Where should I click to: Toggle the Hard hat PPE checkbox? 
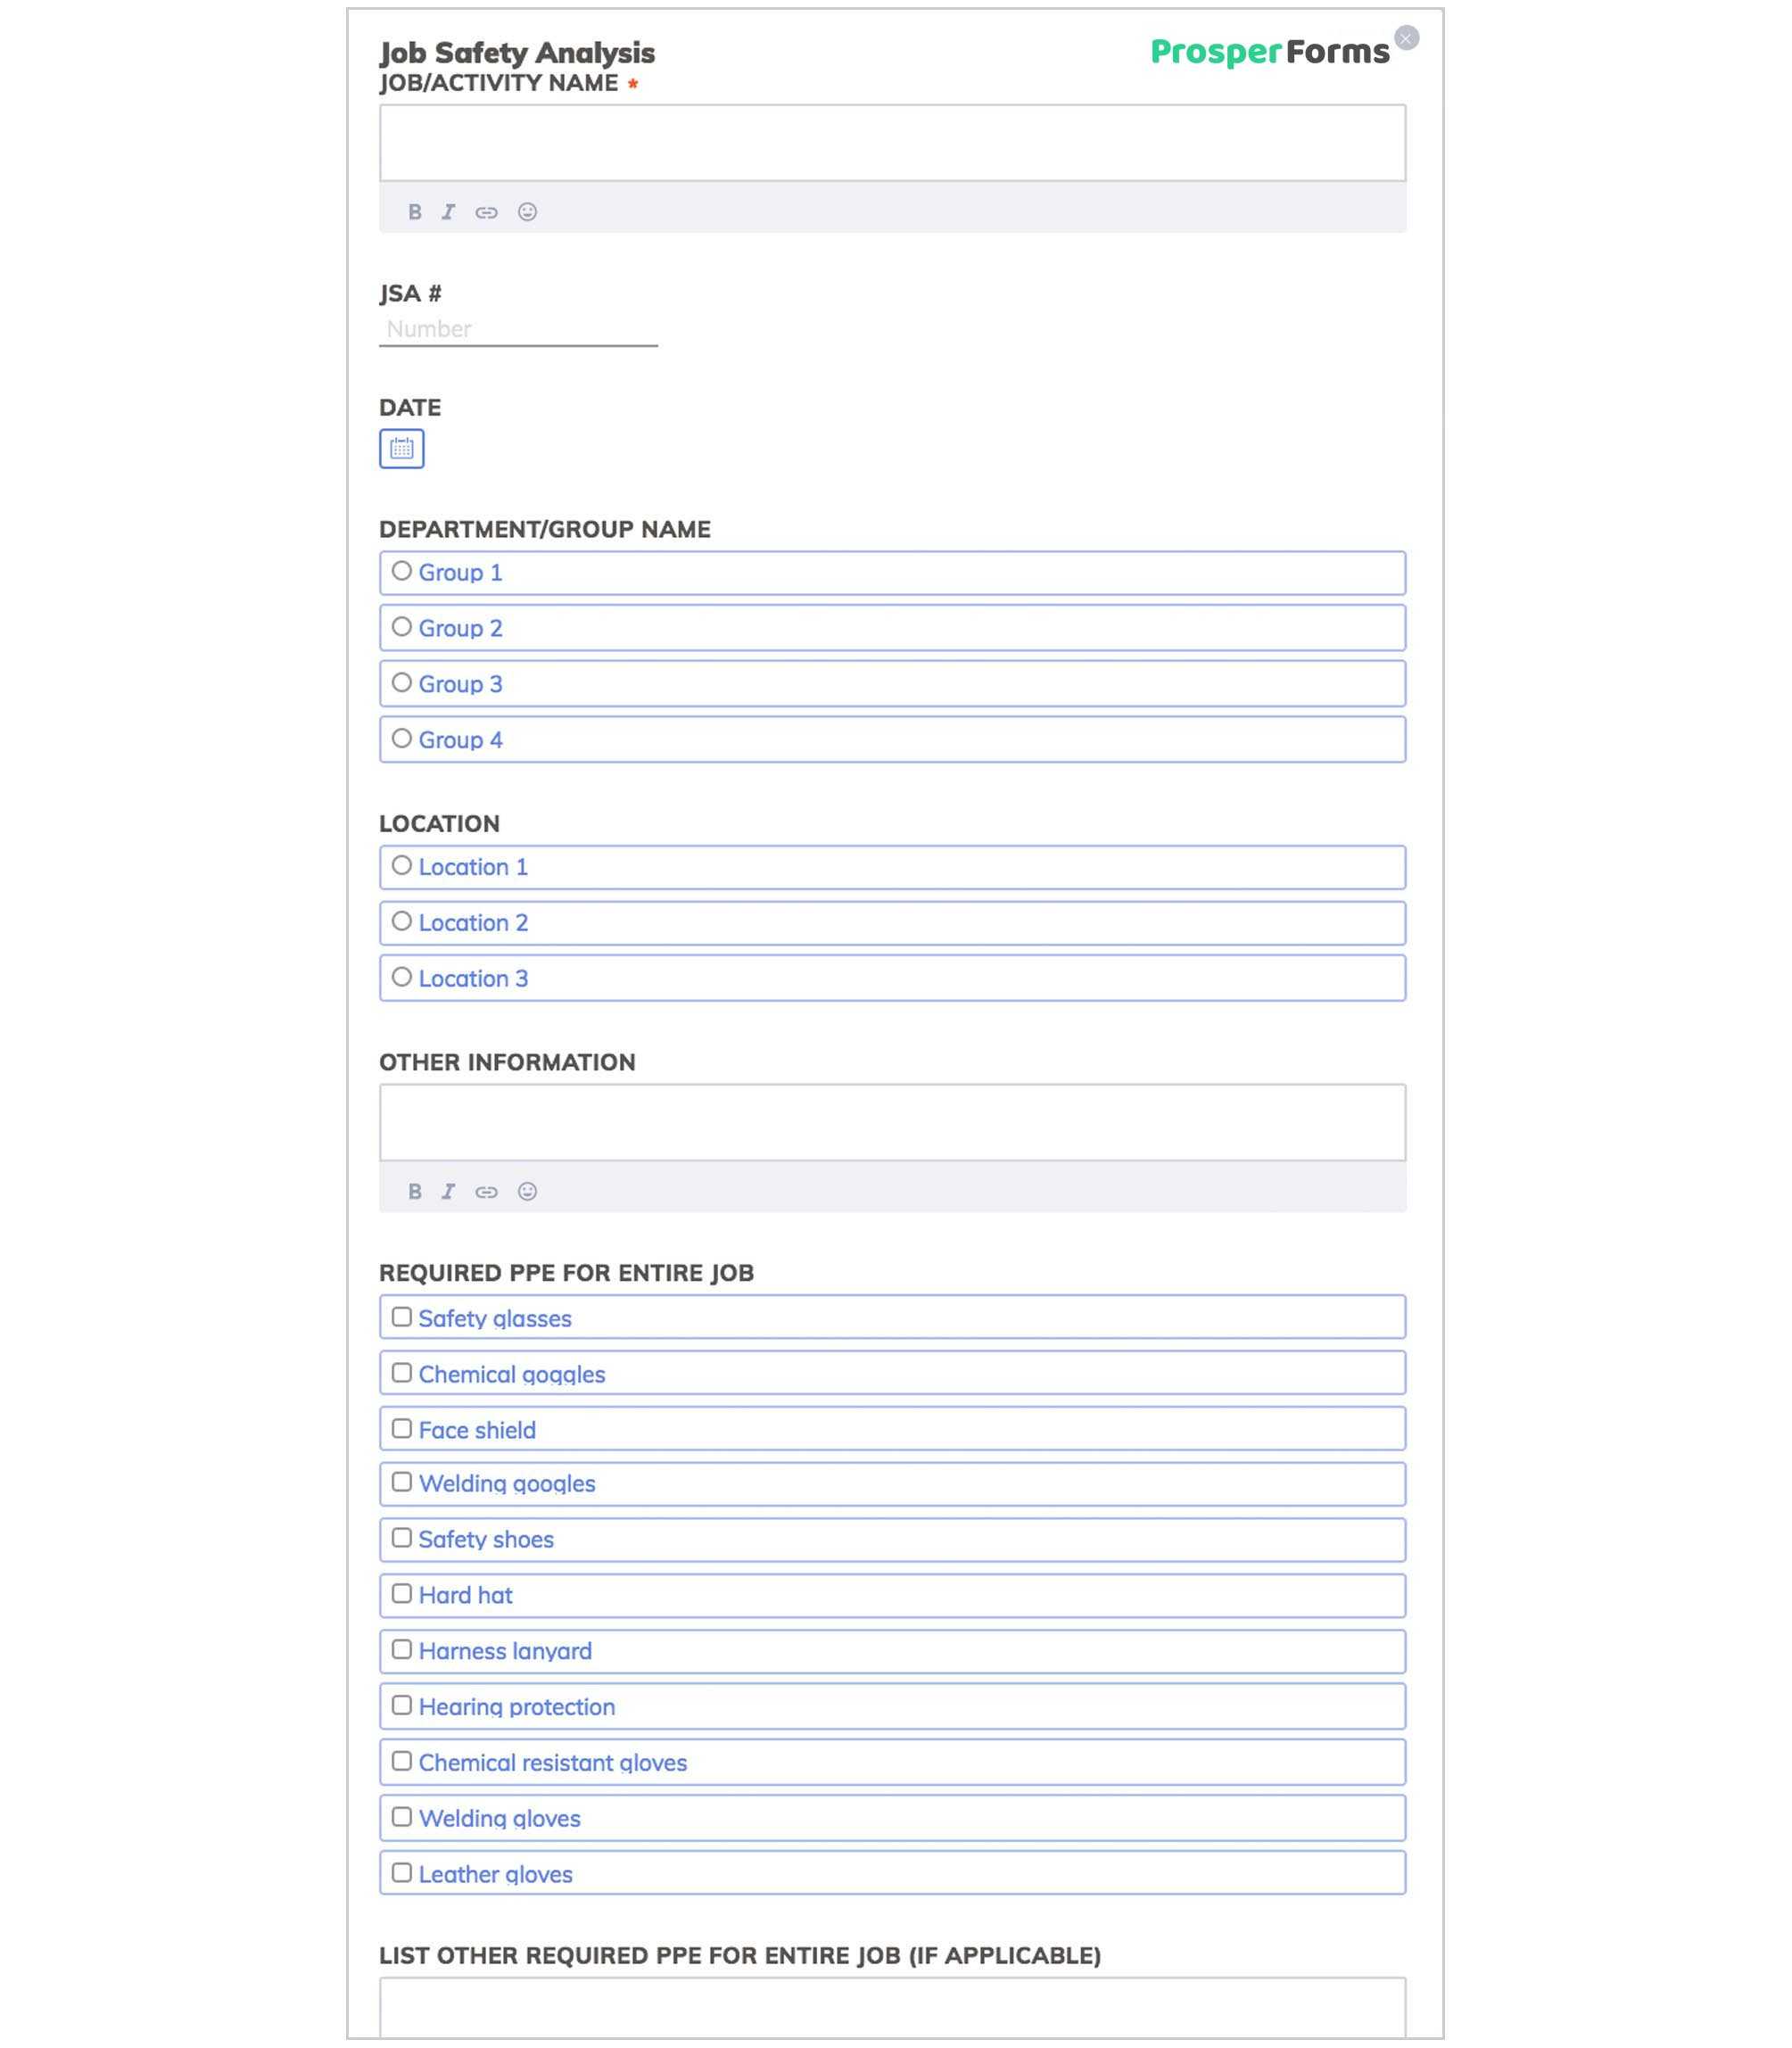pyautogui.click(x=399, y=1593)
